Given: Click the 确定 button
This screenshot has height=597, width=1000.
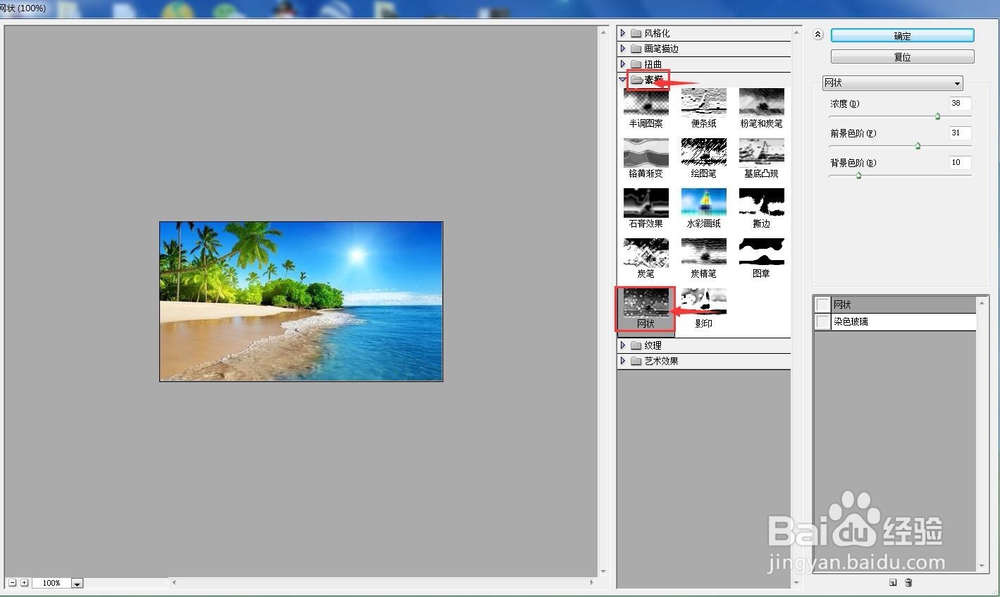Looking at the screenshot, I should pos(902,36).
